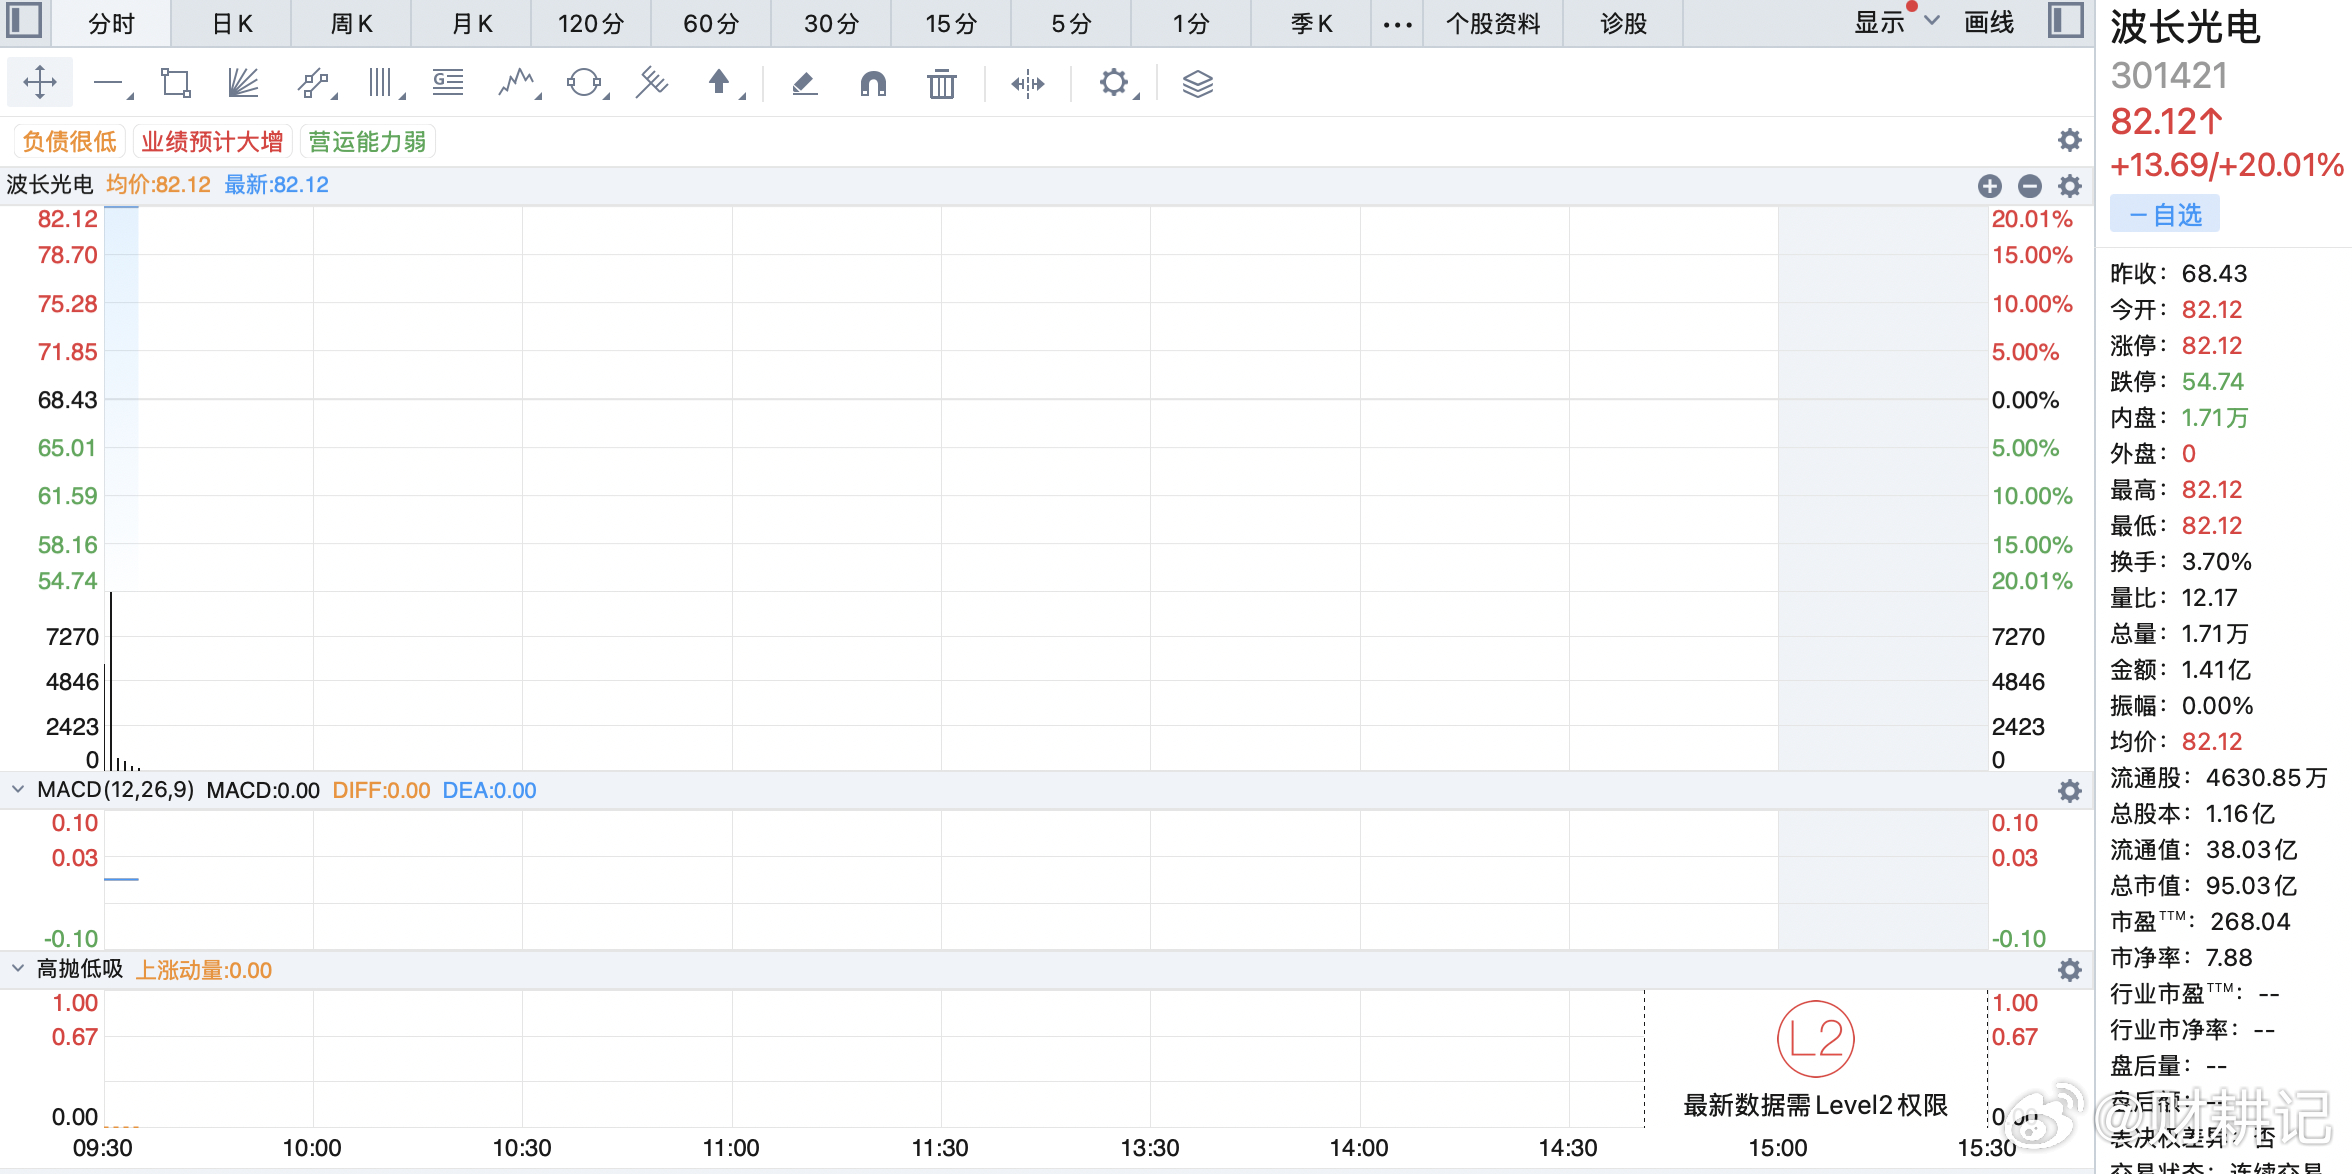The height and width of the screenshot is (1174, 2352).
Task: Click the 均价:82.12 label in chart header
Action: [158, 185]
